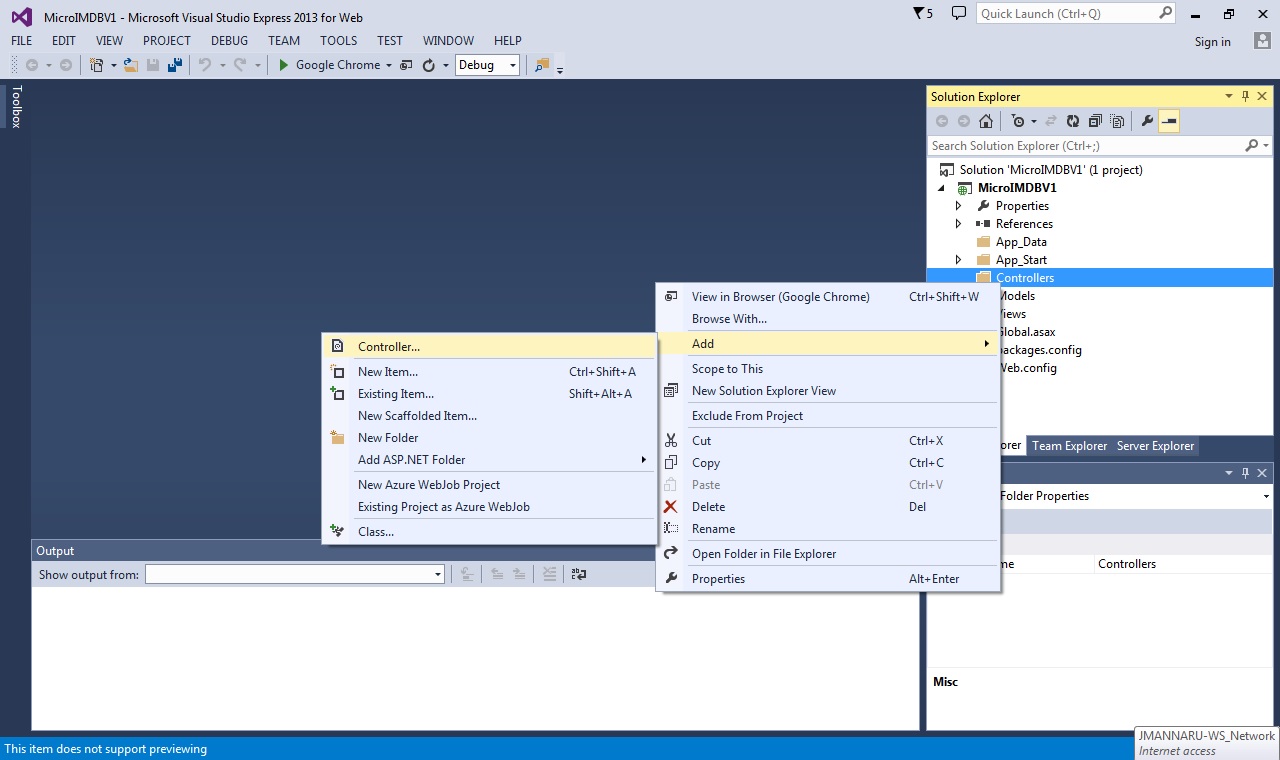Expand the References node

(958, 224)
